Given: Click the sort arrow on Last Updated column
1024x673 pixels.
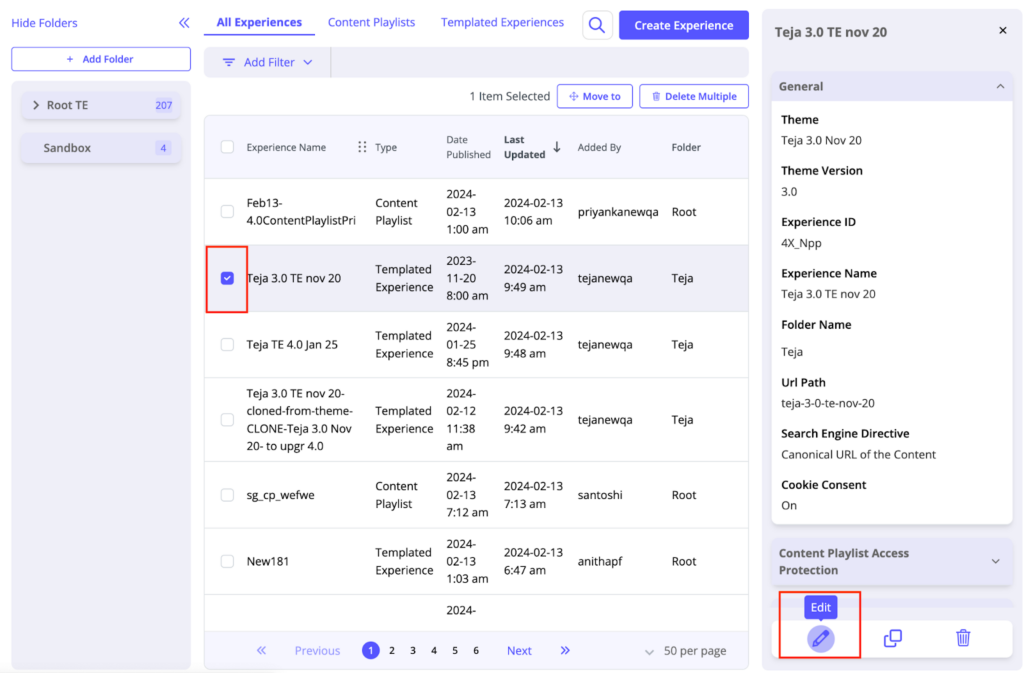Looking at the screenshot, I should (556, 146).
